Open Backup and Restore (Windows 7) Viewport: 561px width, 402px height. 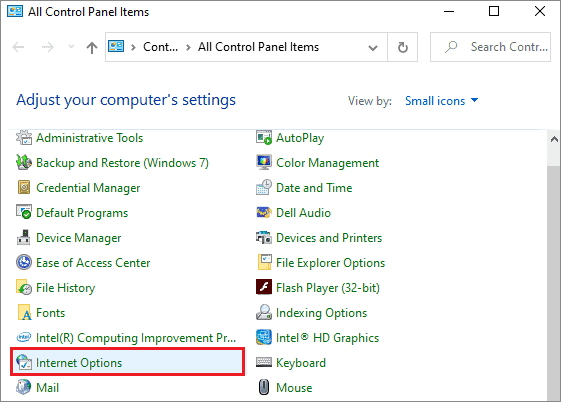point(122,163)
